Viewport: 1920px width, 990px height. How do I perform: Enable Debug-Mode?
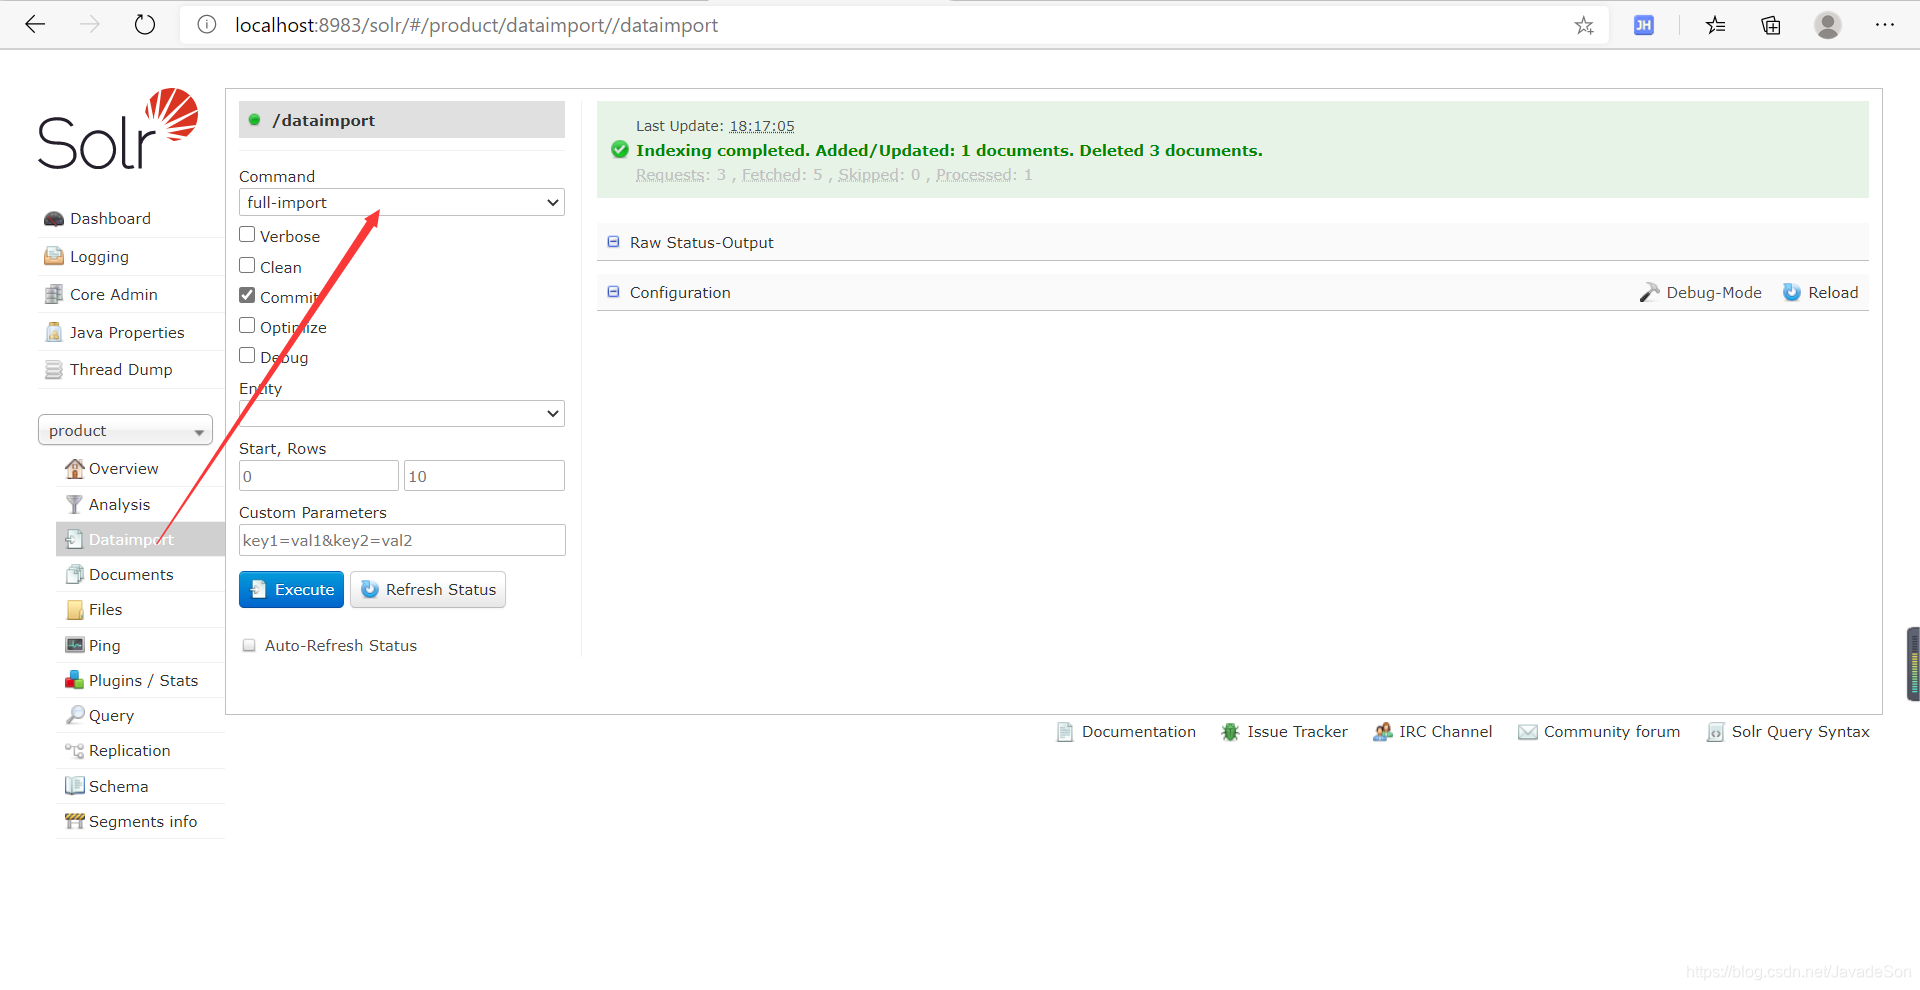click(x=1701, y=292)
